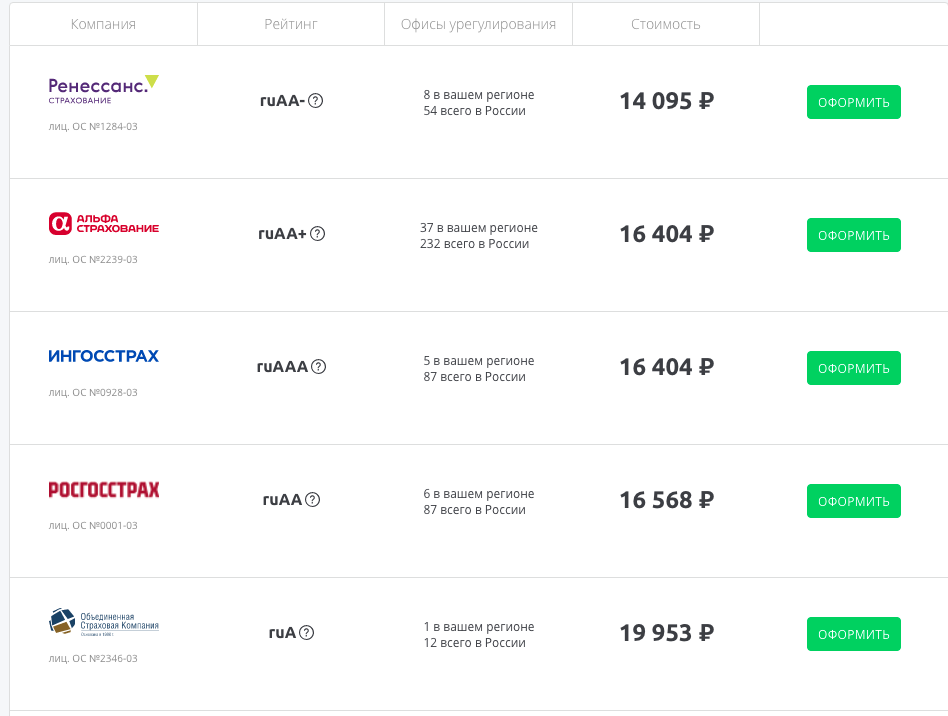Click the Компания column header
Screen dimensions: 948x716
pos(103,24)
